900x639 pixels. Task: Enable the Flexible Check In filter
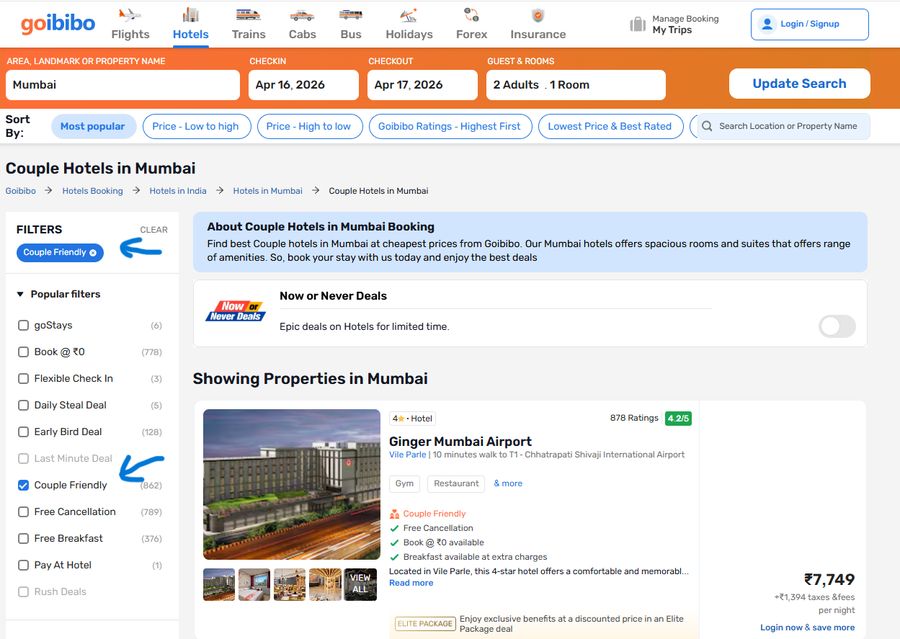(x=24, y=379)
